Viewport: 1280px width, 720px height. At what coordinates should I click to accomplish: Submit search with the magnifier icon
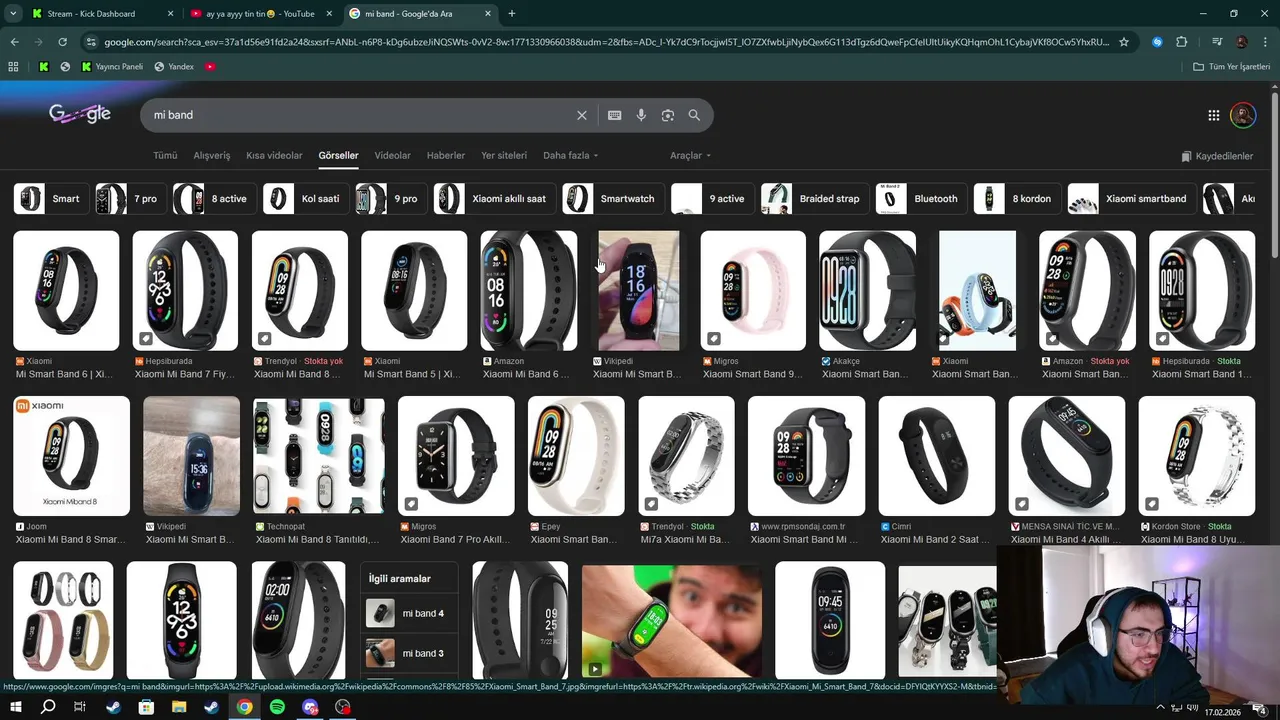click(x=694, y=115)
